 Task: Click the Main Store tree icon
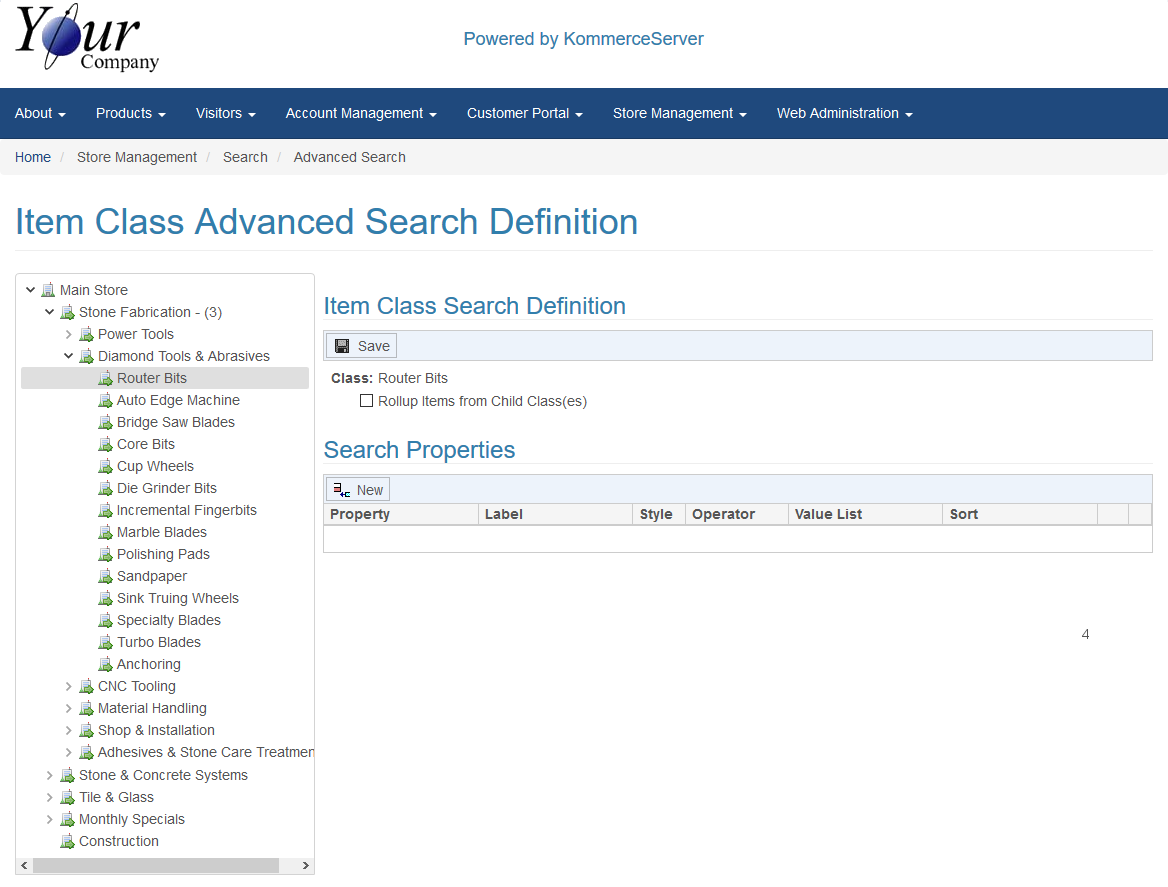[x=48, y=290]
